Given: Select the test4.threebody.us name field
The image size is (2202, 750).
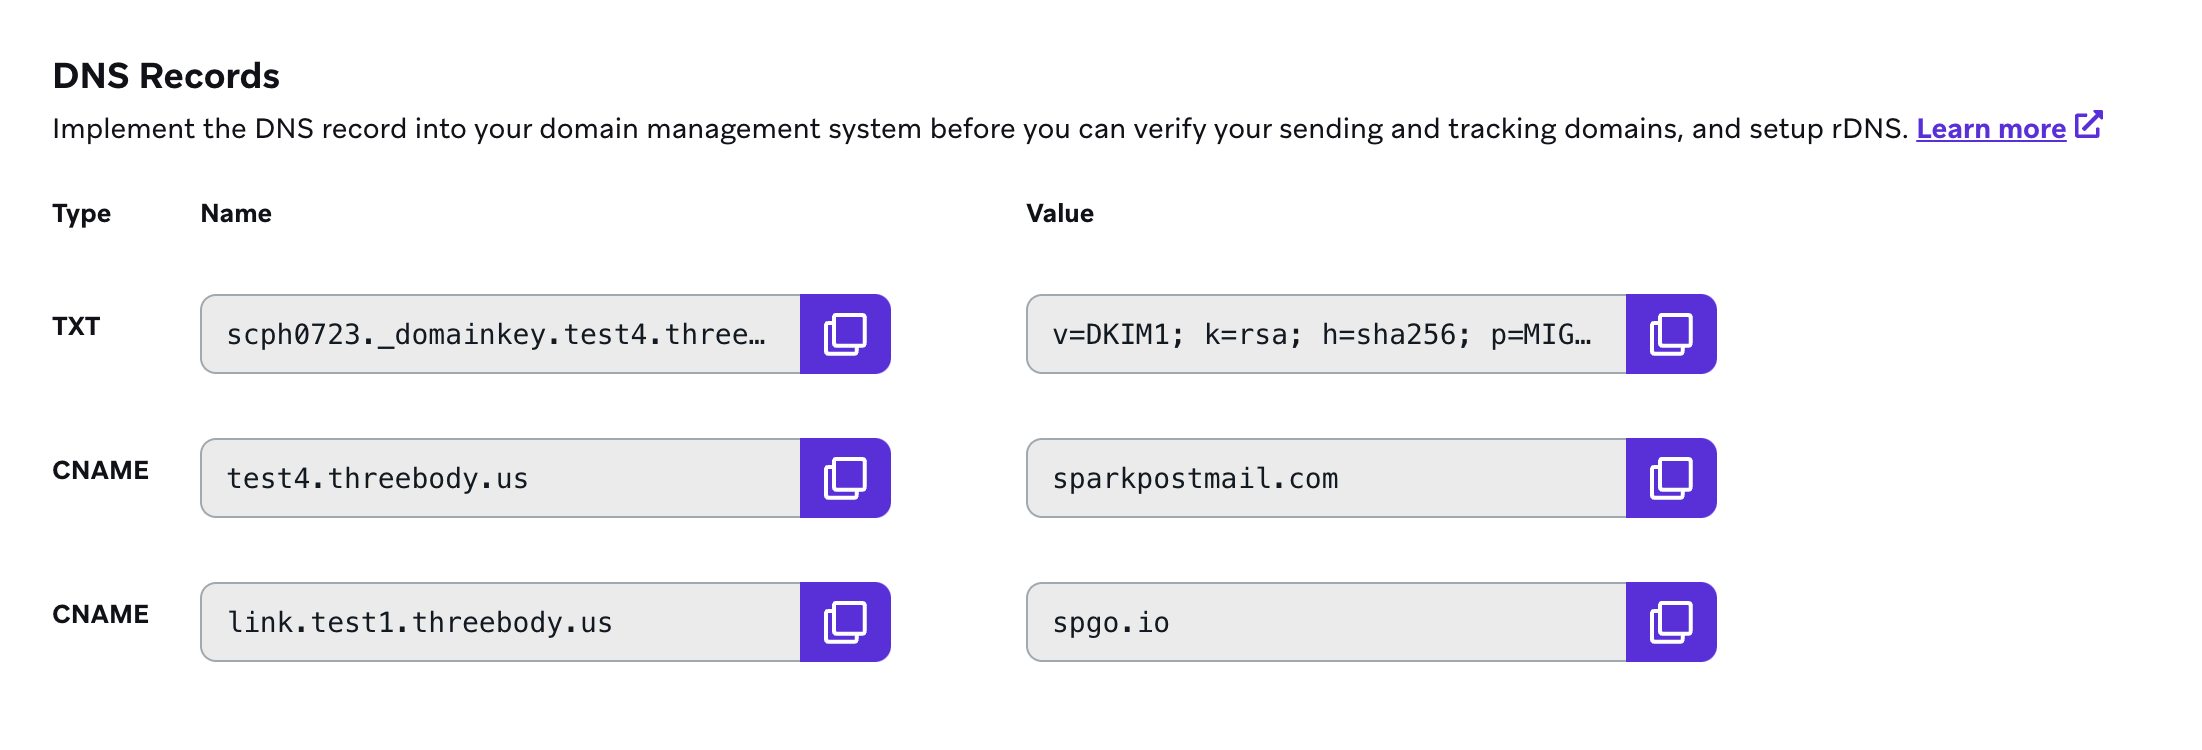Looking at the screenshot, I should (500, 478).
